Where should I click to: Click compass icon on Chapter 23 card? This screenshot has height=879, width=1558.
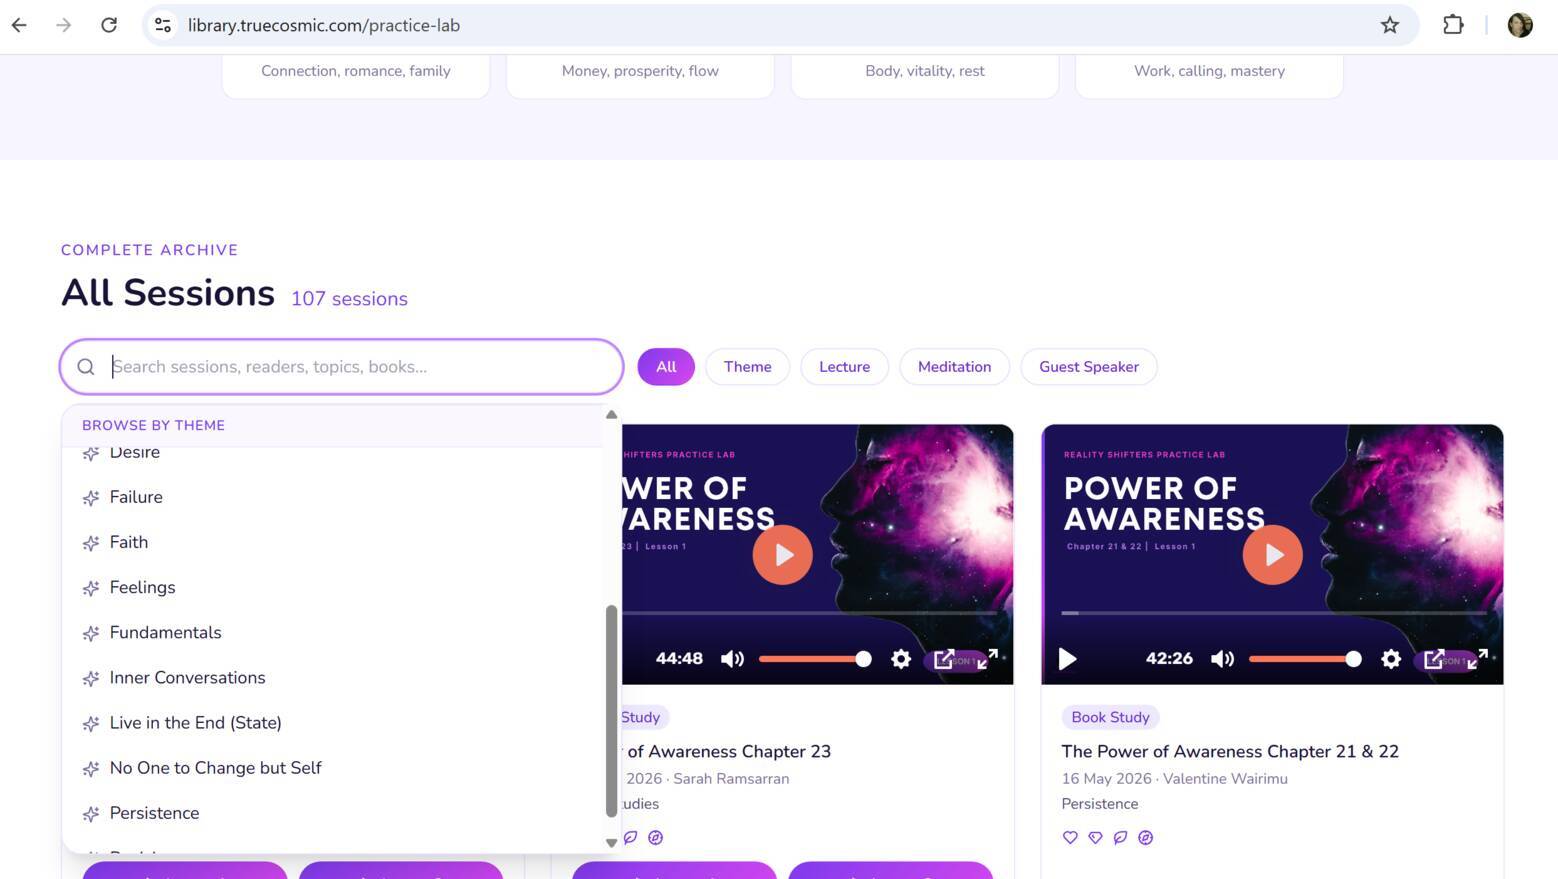click(656, 838)
